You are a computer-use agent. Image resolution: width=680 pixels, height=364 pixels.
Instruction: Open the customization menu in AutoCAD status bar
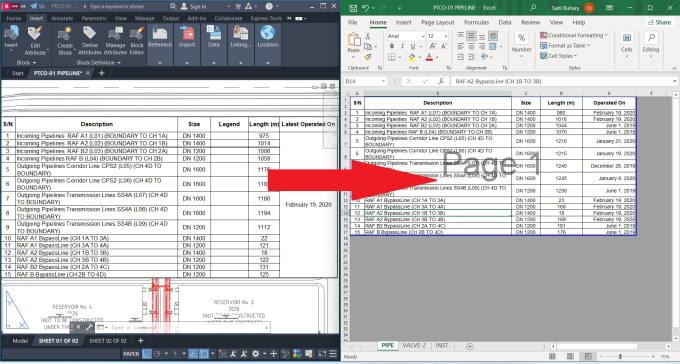tap(333, 354)
